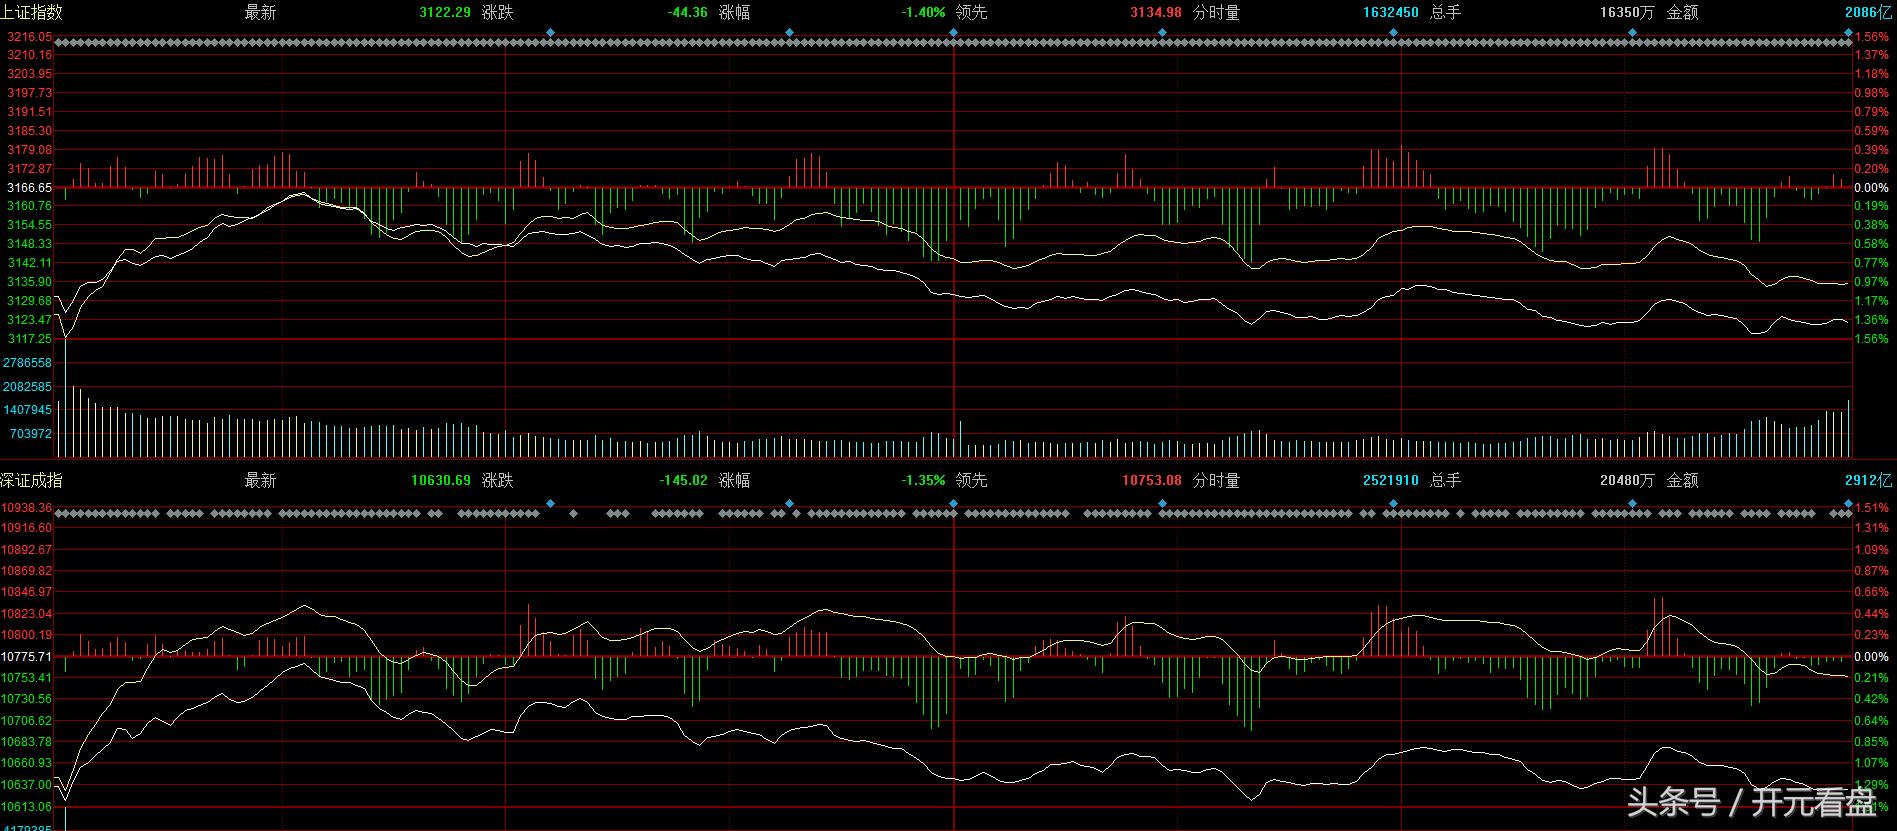1897x831 pixels.
Task: Click the 3216.05 price axis label
Action: [29, 36]
